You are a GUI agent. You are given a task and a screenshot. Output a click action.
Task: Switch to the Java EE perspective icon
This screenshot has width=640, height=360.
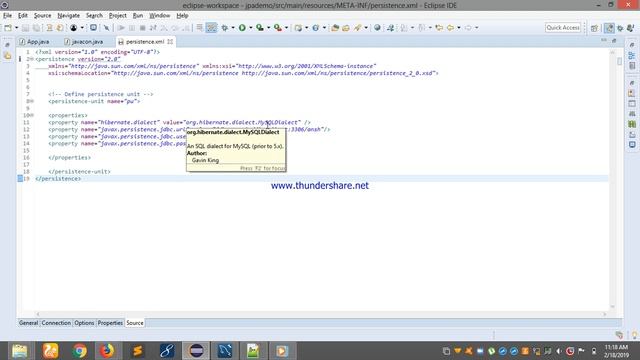coord(609,28)
